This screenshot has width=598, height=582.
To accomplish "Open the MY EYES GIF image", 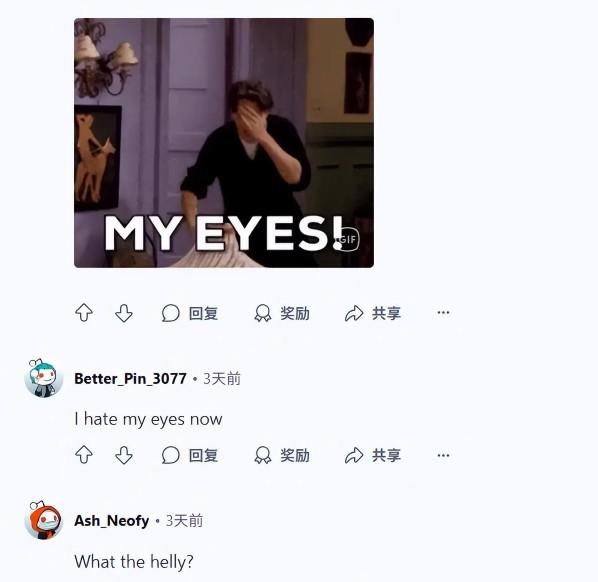I will pyautogui.click(x=224, y=143).
